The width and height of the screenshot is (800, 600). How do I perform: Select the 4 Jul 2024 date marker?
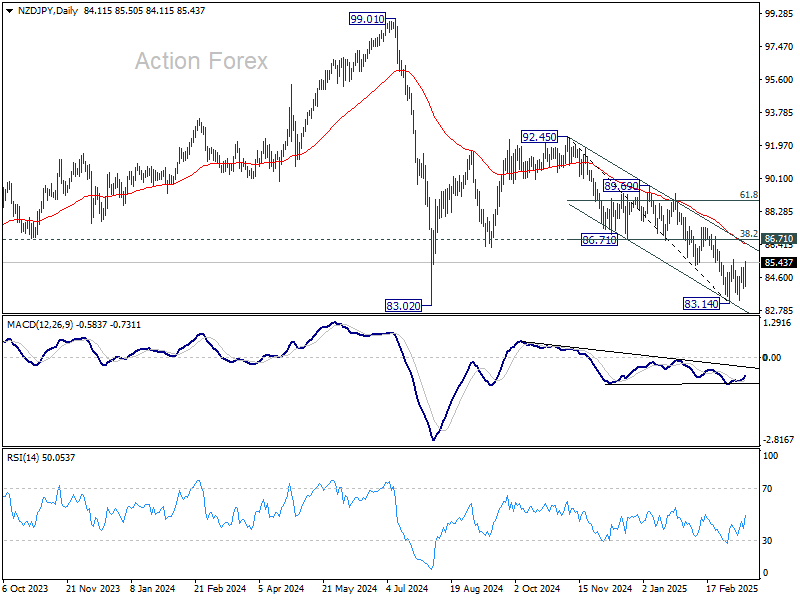coord(407,588)
